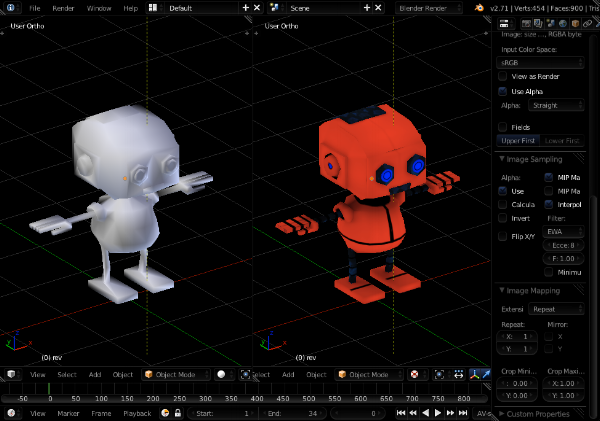Add a new screen layout with plus

tap(245, 7)
